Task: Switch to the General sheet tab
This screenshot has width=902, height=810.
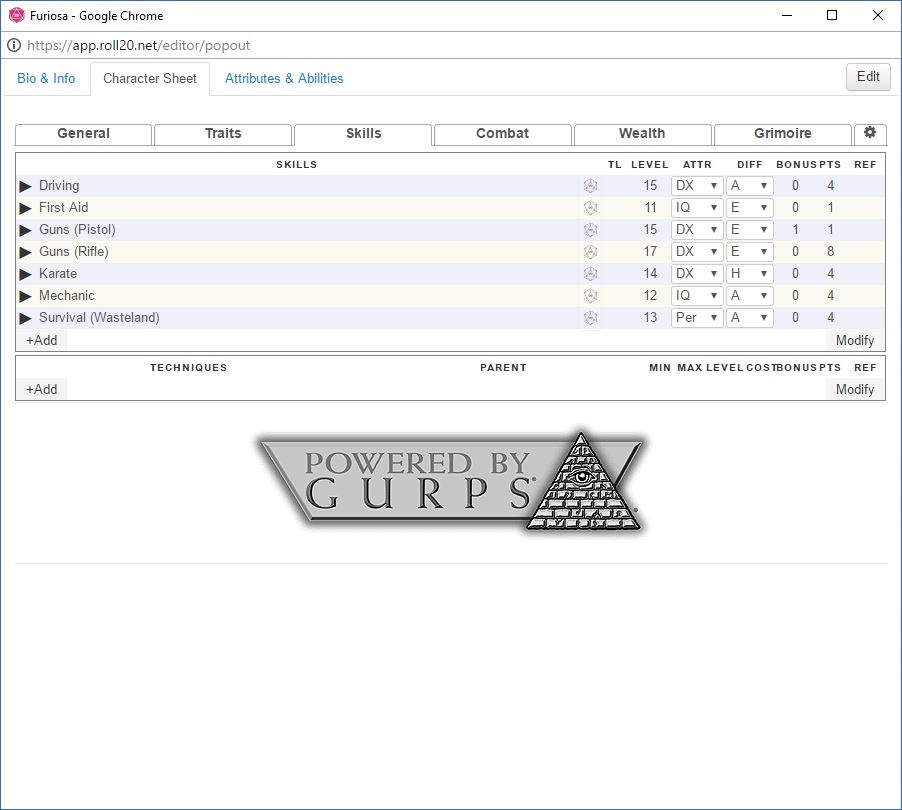Action: pos(83,133)
